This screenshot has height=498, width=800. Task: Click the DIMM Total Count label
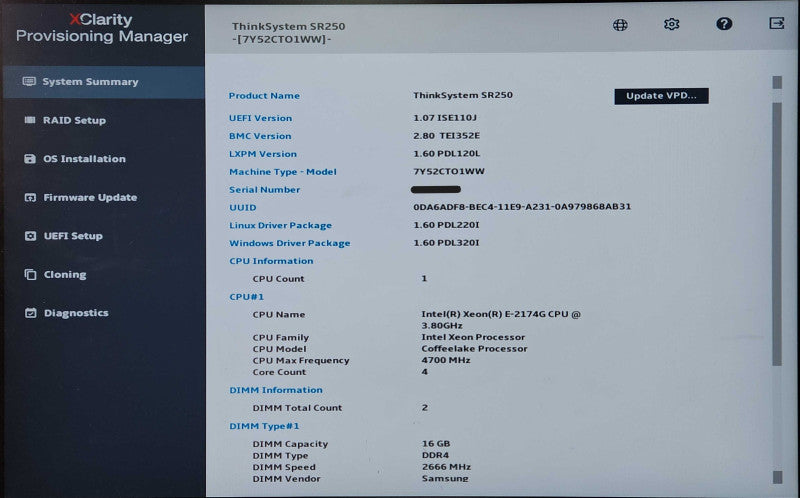pos(297,408)
